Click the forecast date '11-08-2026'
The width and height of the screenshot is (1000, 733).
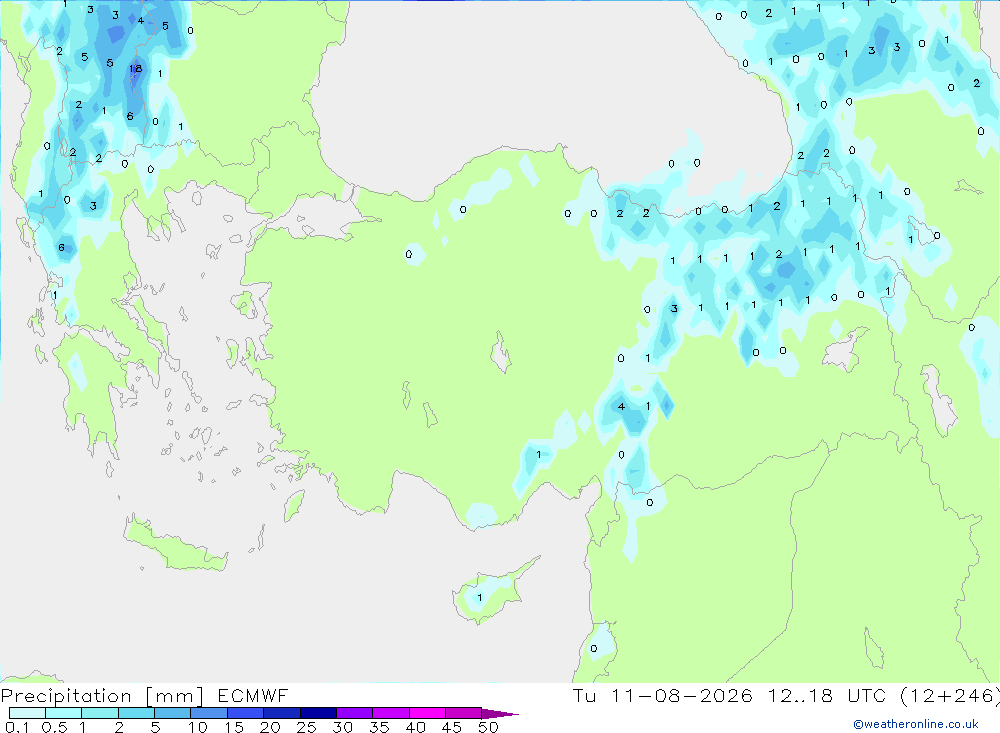(682, 695)
